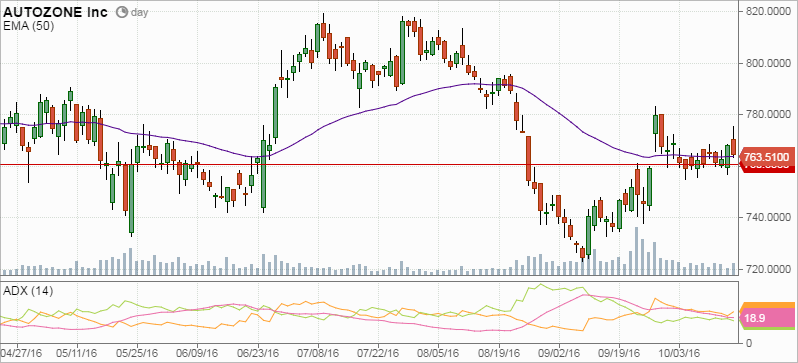
Task: Click the 780.0000 price axis label
Action: pyautogui.click(x=768, y=114)
